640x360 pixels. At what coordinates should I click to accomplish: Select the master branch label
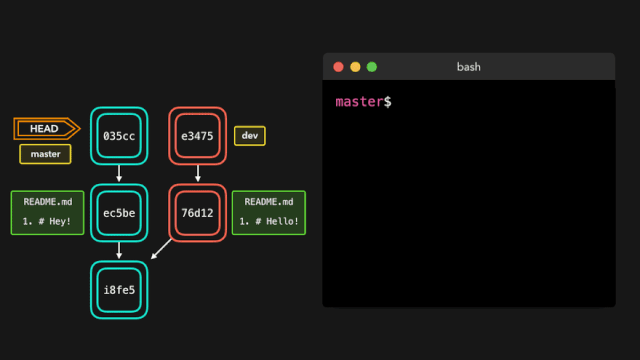pyautogui.click(x=45, y=154)
